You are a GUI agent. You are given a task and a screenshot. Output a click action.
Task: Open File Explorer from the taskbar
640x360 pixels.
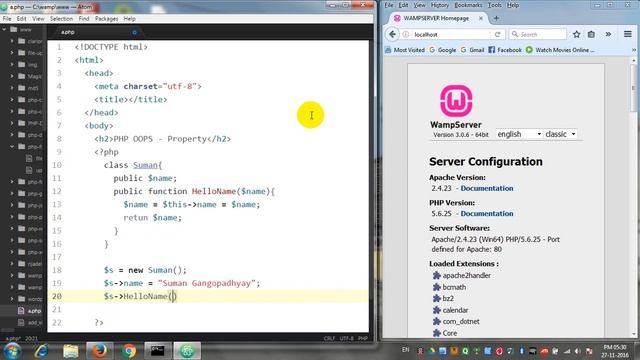71,351
